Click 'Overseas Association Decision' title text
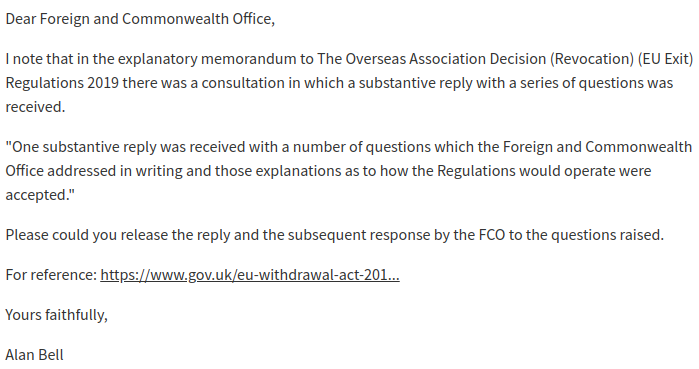 445,59
